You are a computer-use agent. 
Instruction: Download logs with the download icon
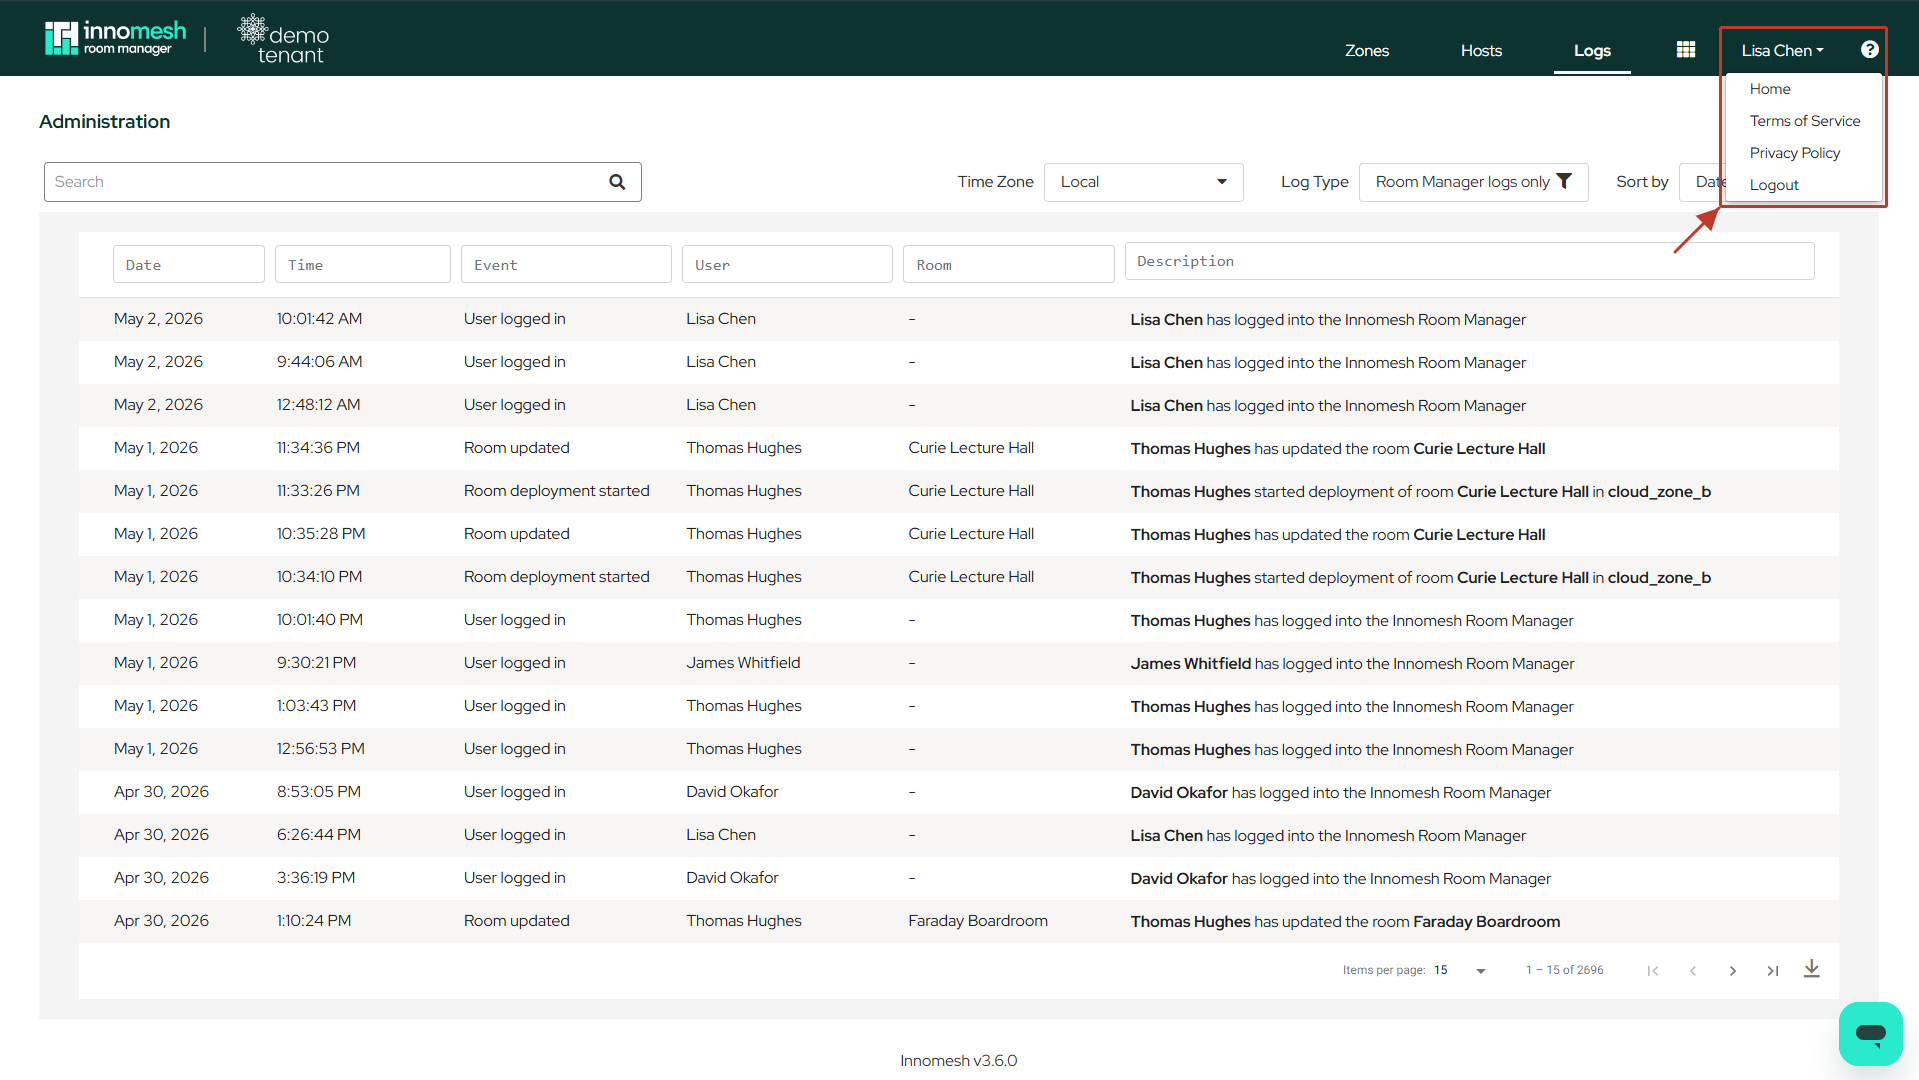(1811, 969)
